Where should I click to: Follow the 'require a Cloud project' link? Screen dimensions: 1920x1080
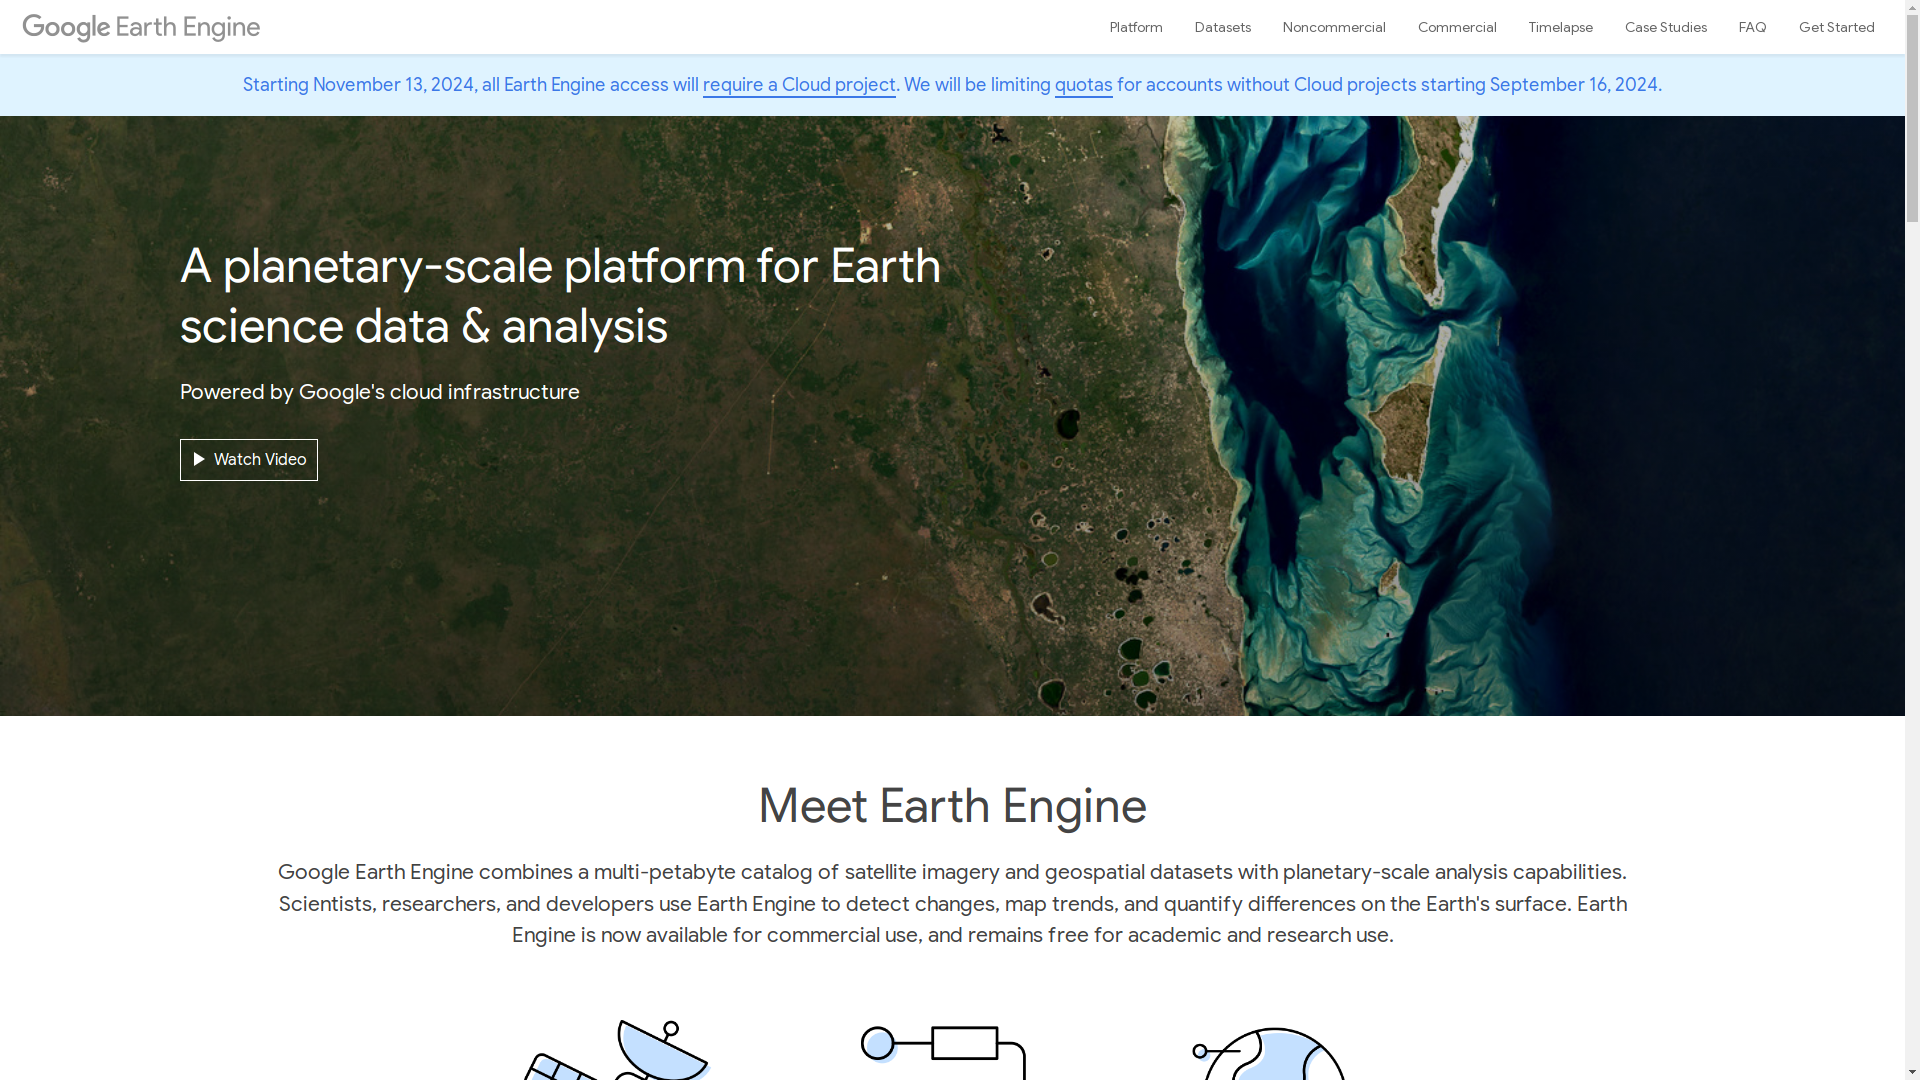click(x=799, y=85)
